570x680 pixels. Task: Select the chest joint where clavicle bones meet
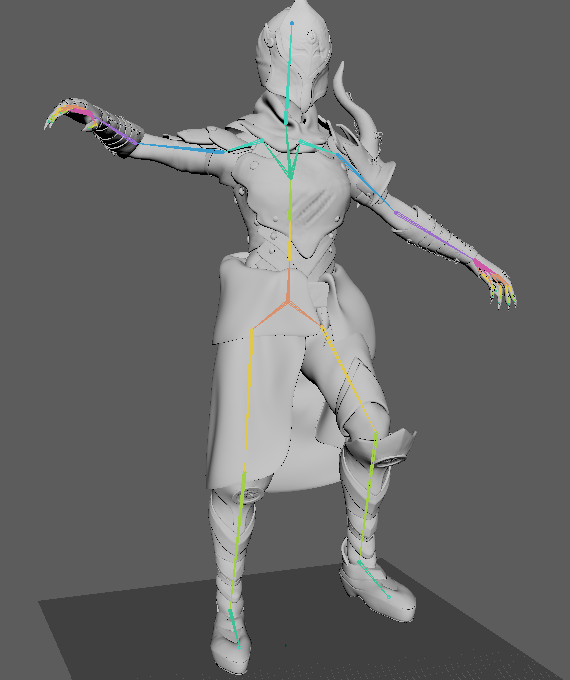click(x=290, y=177)
